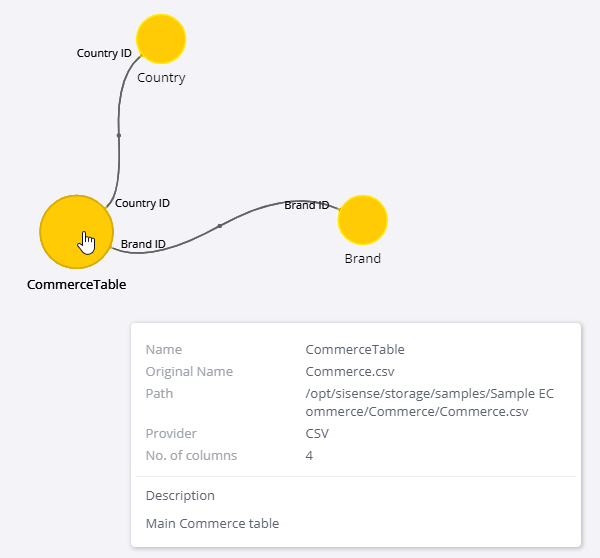Select the Brand table node circle

363,220
